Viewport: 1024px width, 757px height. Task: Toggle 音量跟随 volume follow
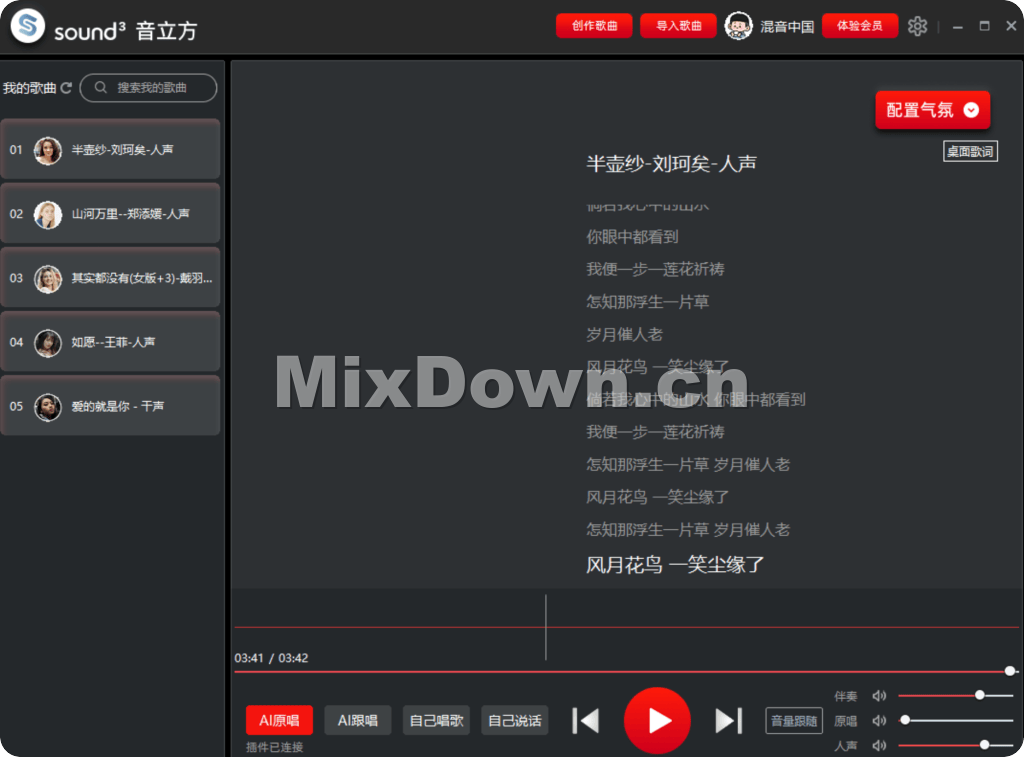[794, 720]
